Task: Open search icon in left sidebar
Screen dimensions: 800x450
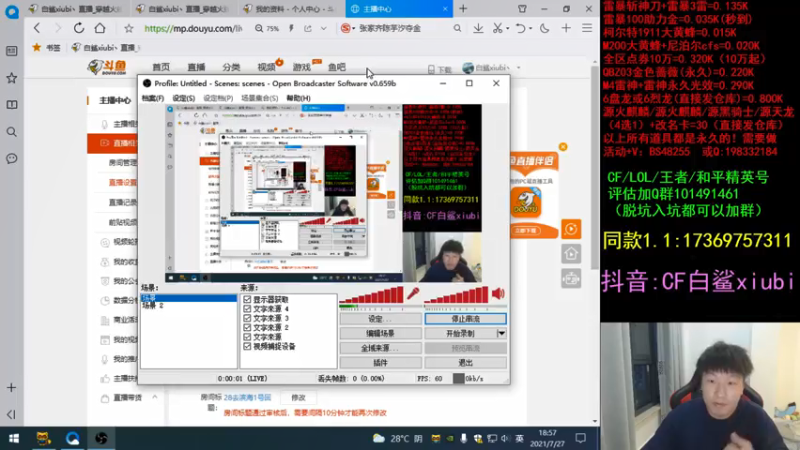Action: point(12,132)
